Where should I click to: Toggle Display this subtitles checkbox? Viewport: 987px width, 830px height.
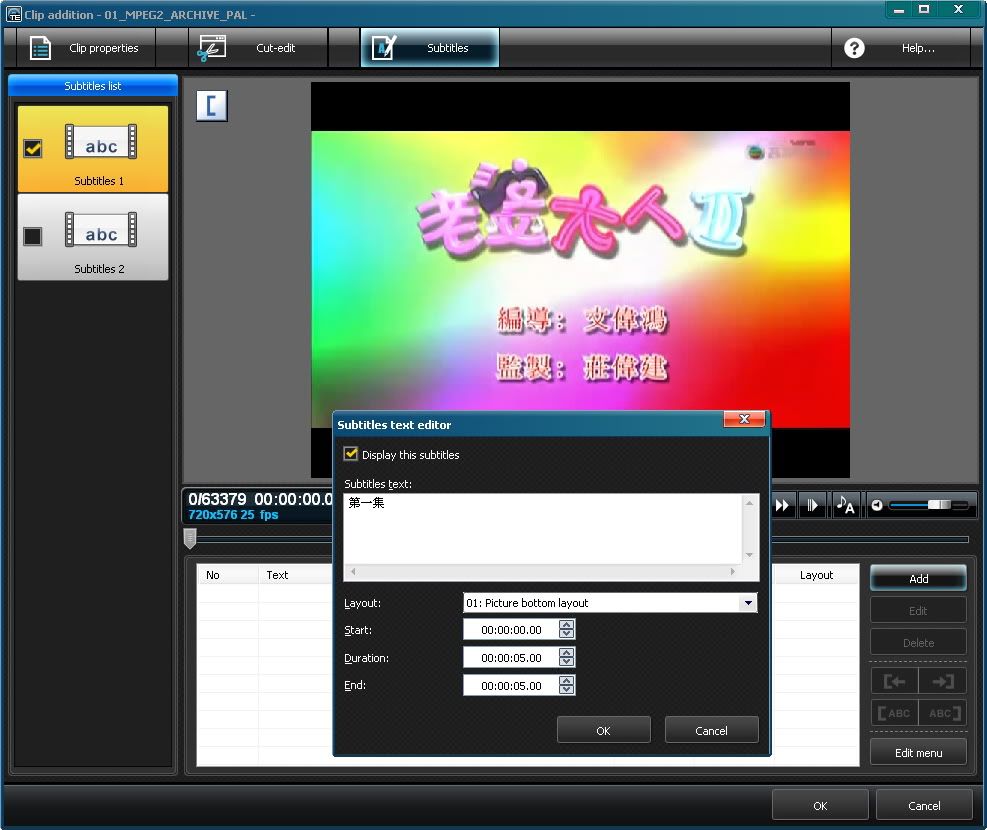point(351,454)
